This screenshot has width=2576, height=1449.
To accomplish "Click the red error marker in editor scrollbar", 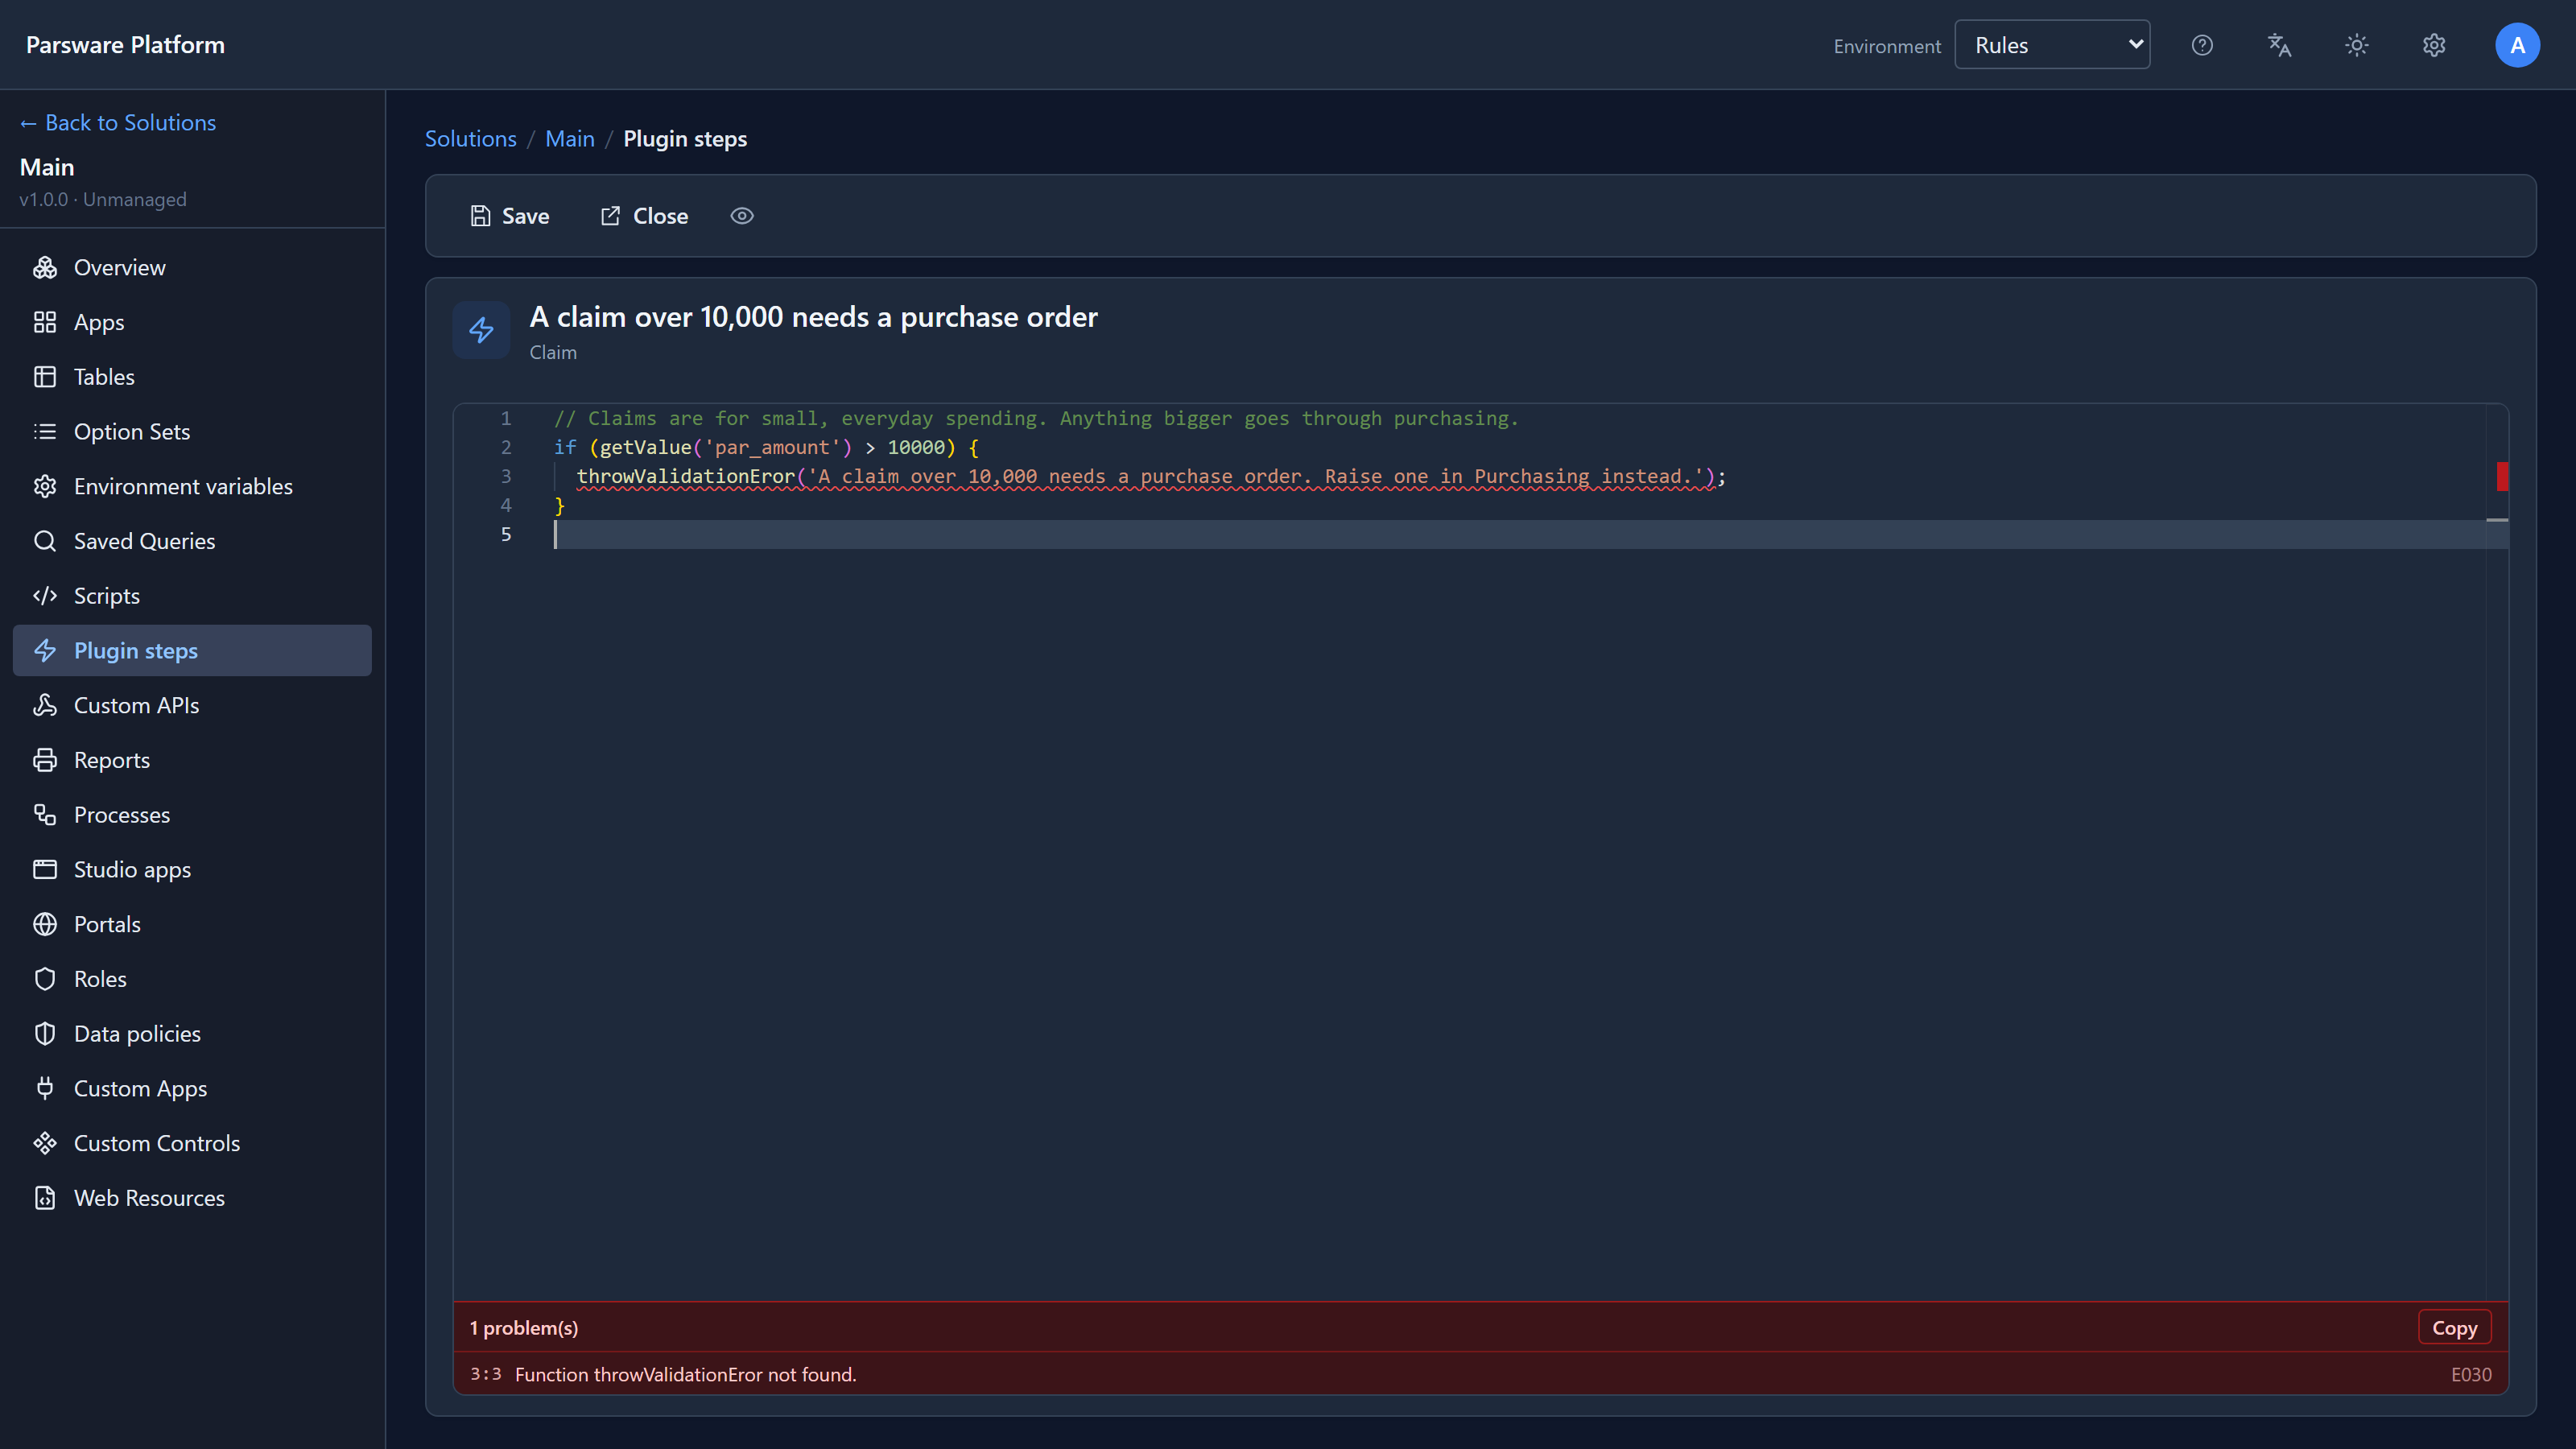I will tap(2502, 477).
